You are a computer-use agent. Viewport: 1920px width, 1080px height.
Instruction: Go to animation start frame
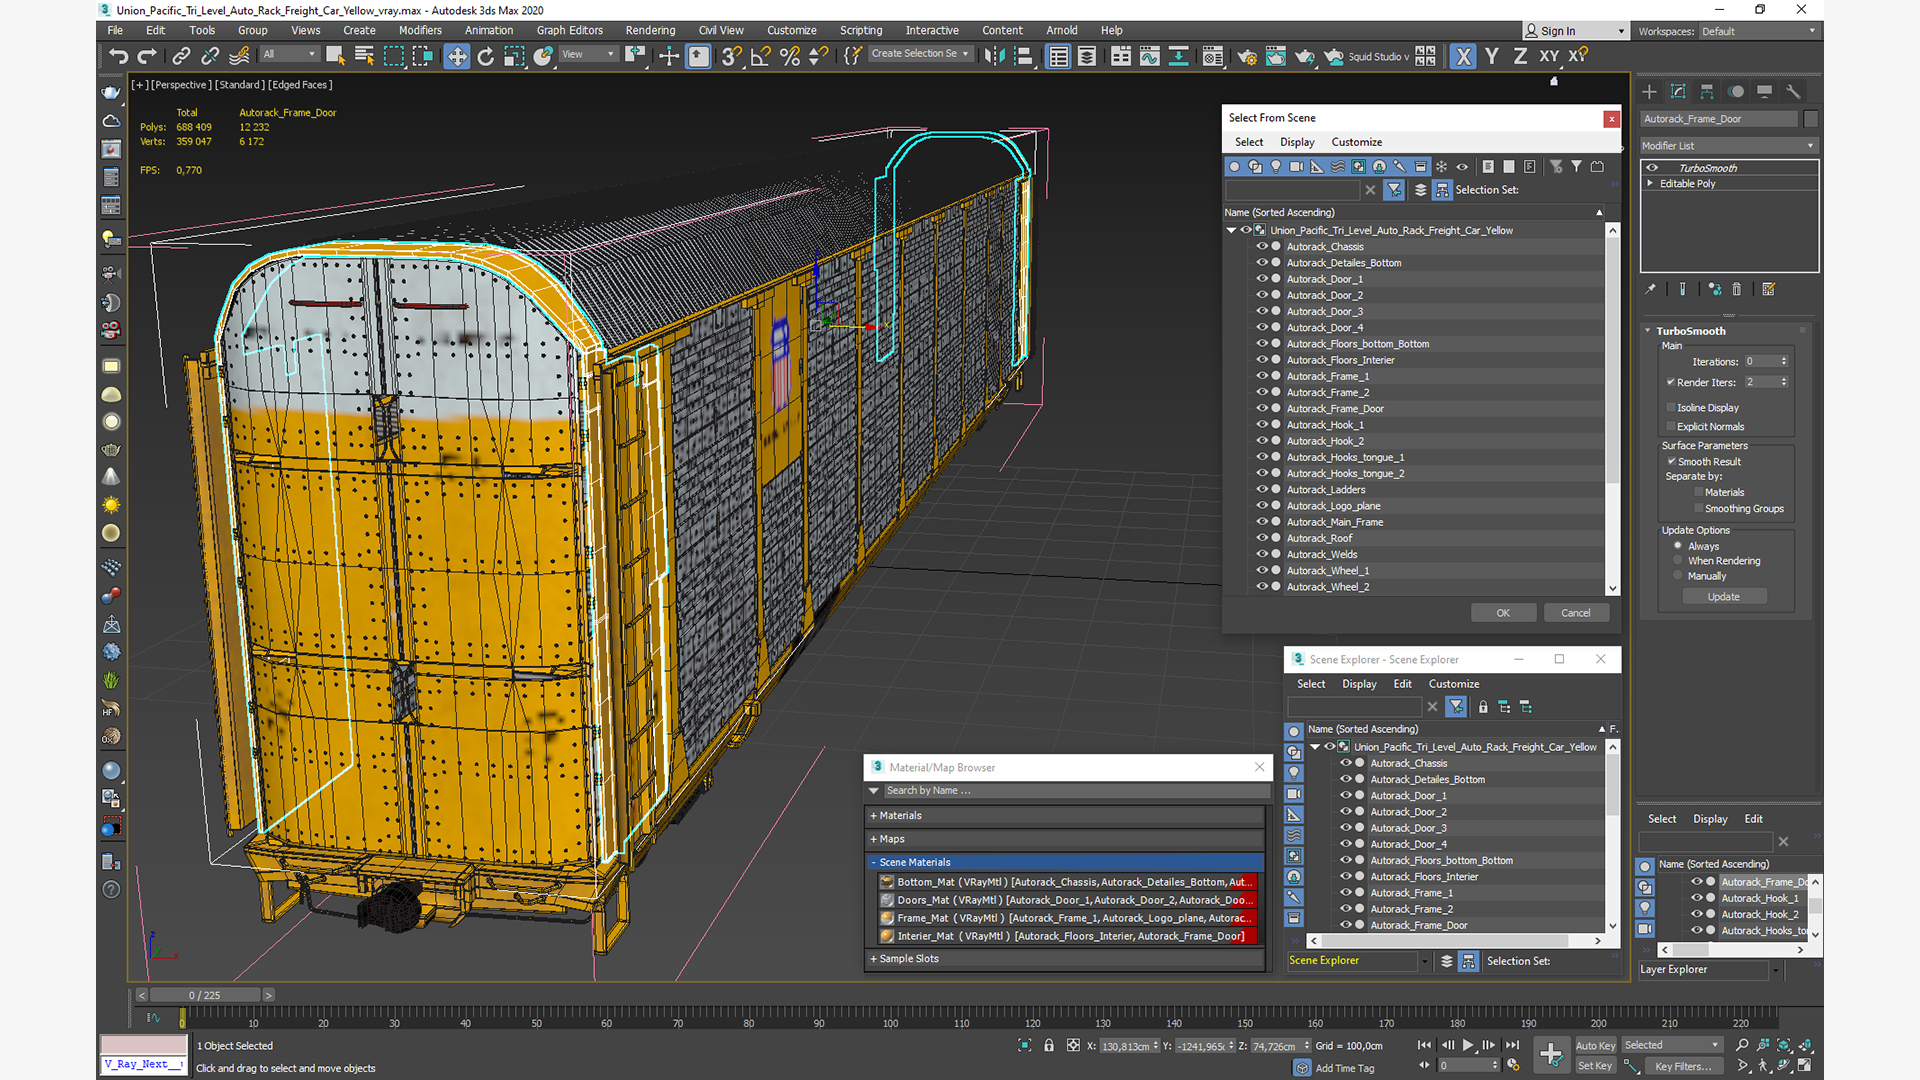(1424, 1045)
